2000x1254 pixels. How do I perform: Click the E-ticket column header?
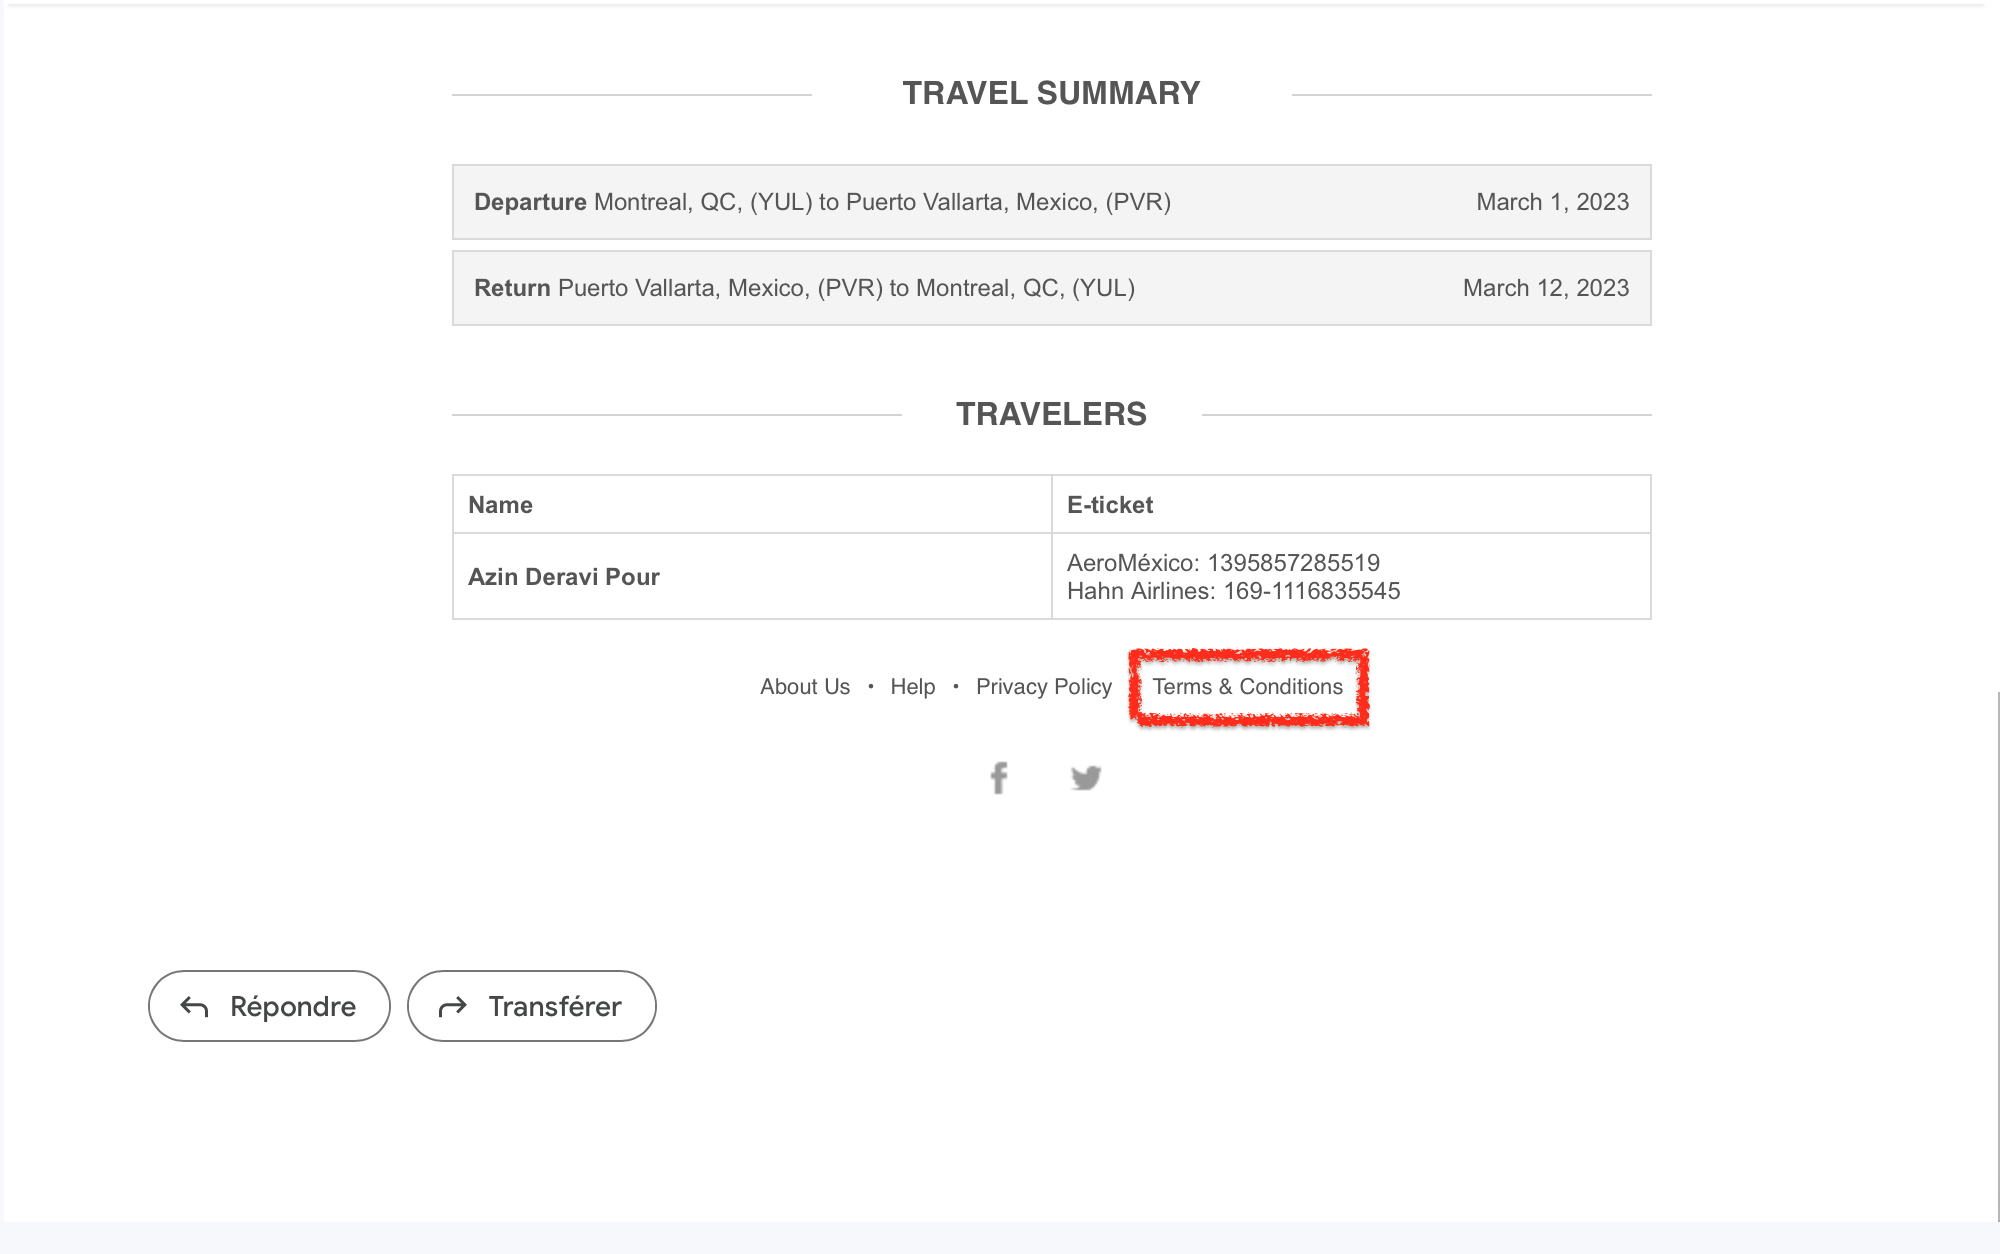(1110, 504)
